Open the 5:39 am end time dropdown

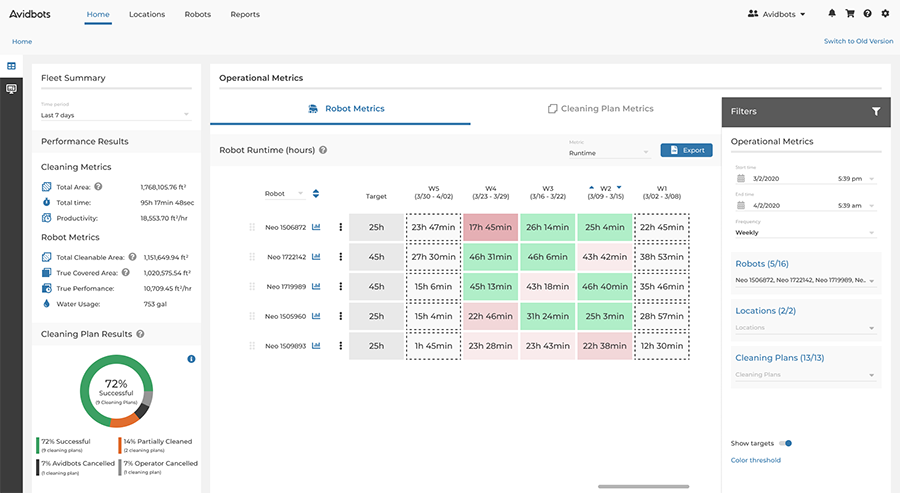(x=856, y=205)
